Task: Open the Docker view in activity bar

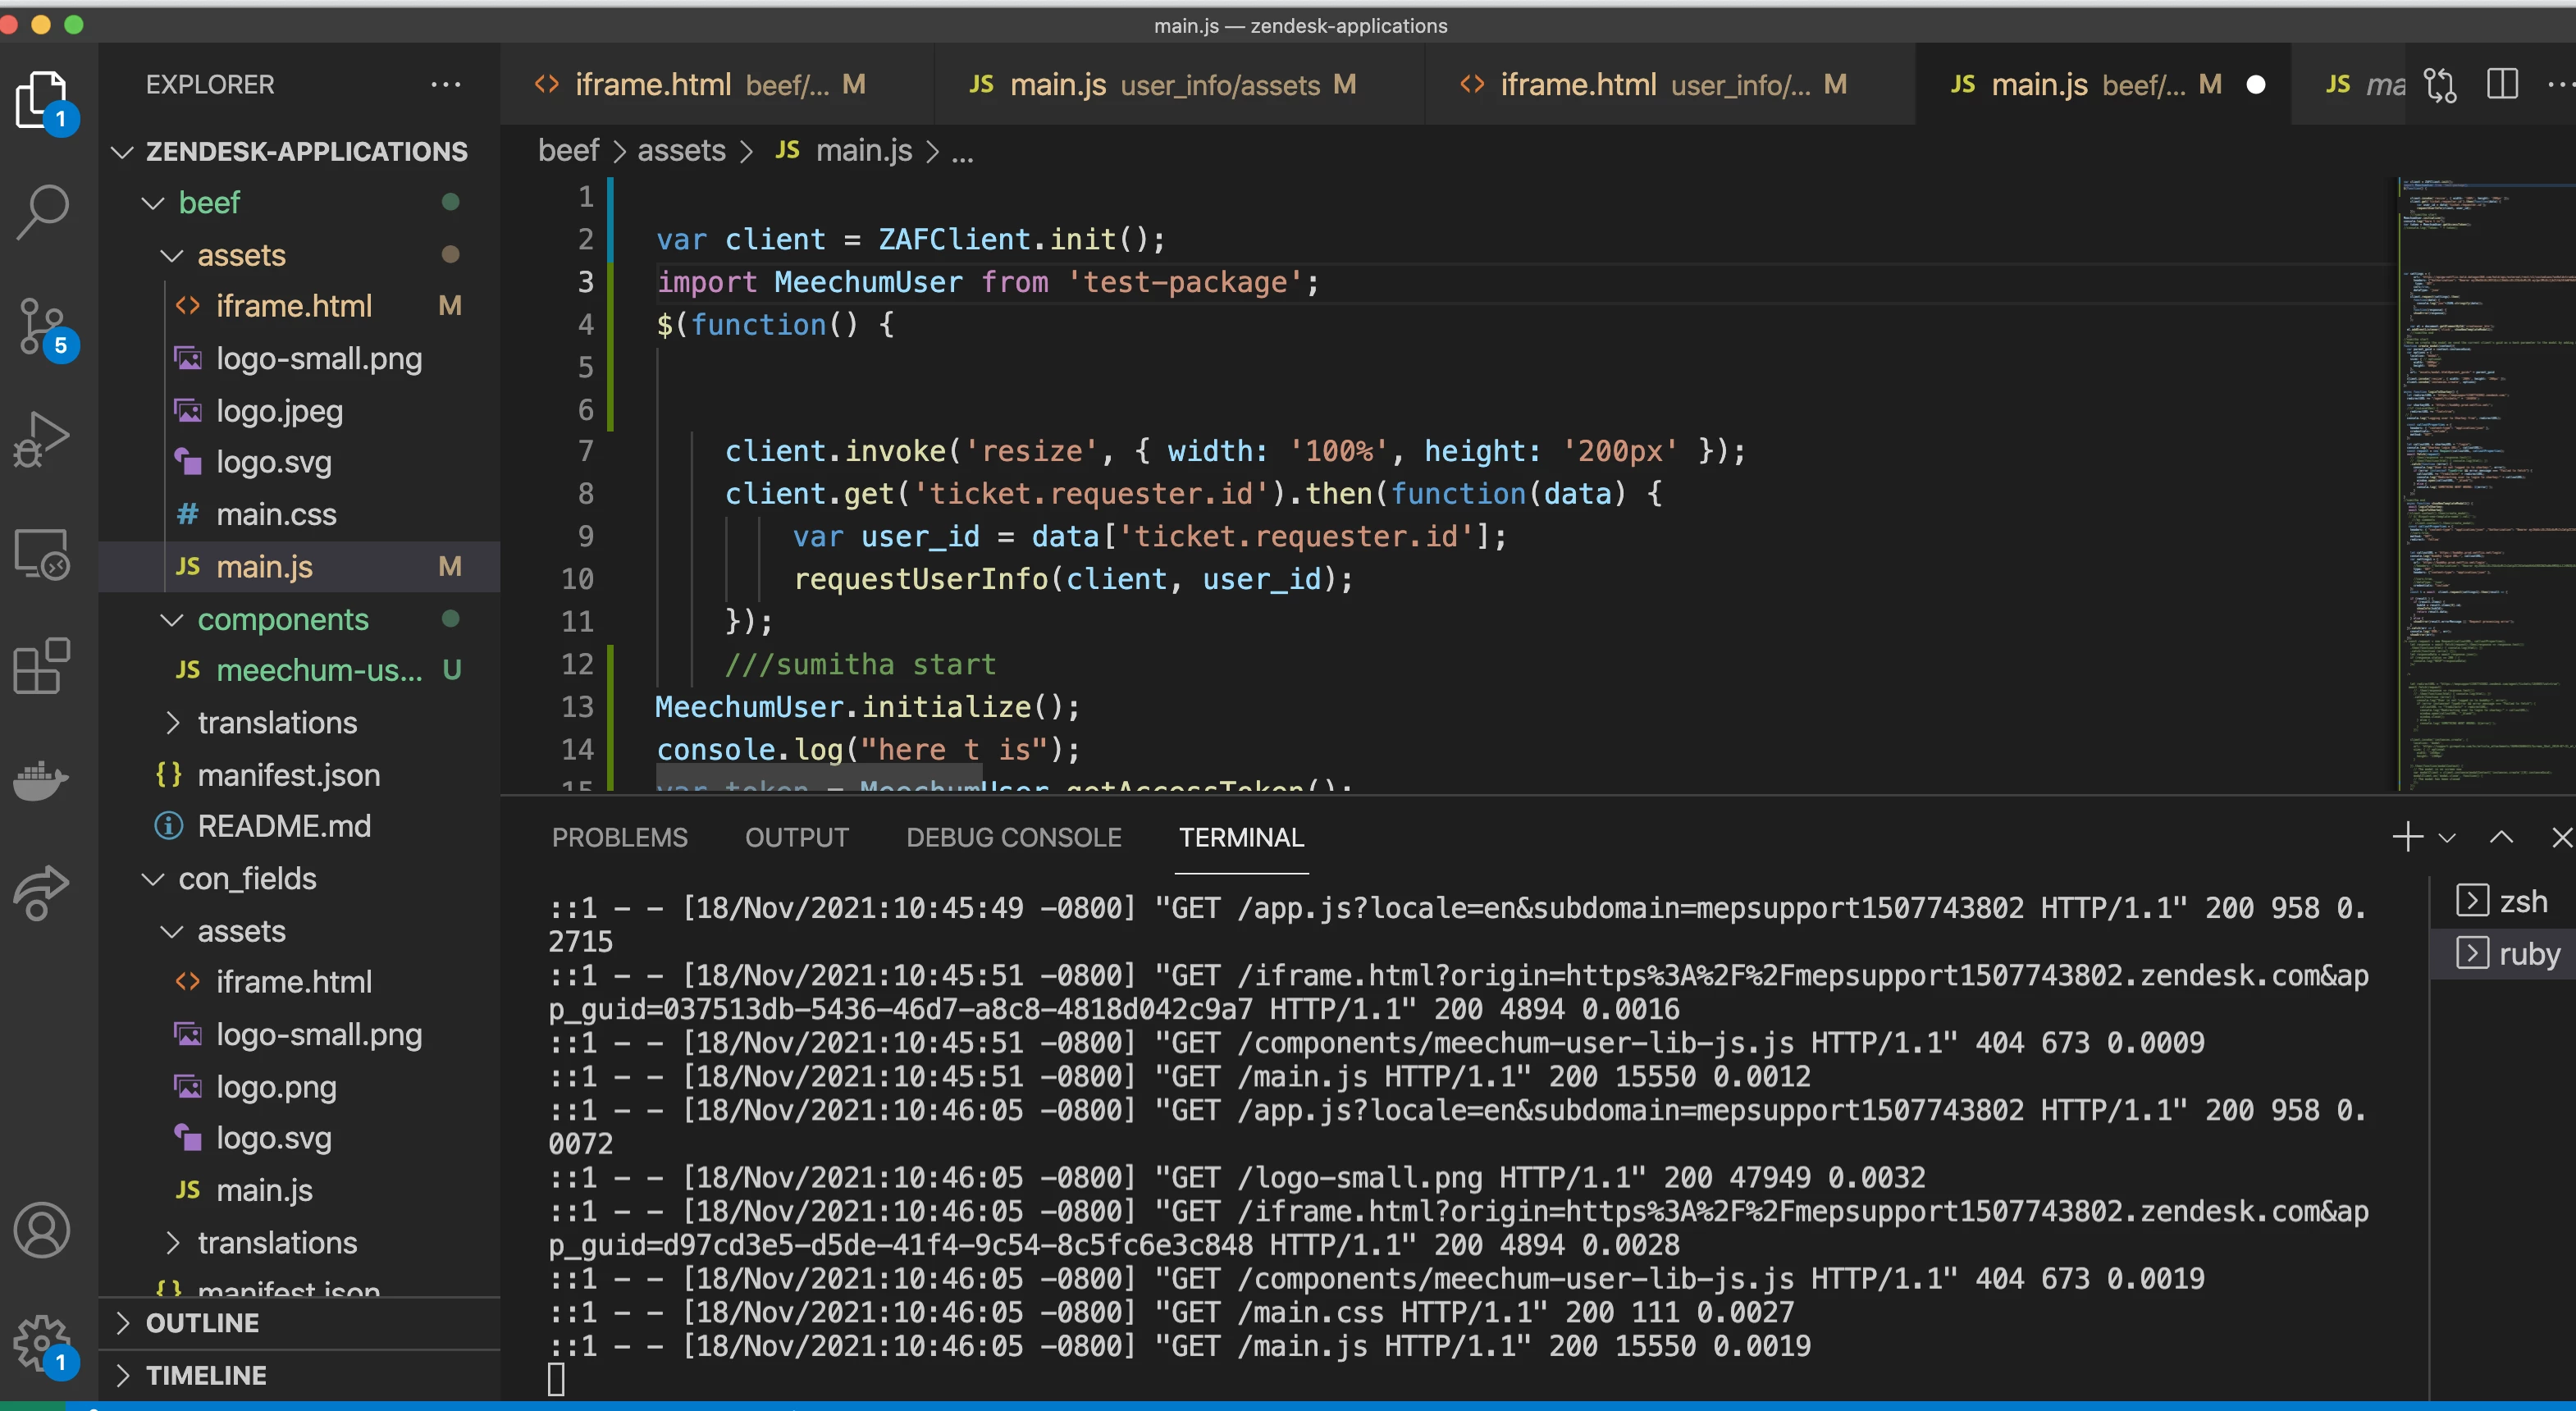Action: point(42,779)
